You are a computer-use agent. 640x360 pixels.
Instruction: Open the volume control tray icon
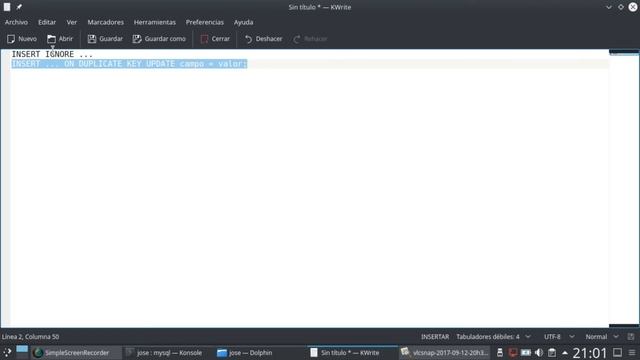[x=539, y=353]
